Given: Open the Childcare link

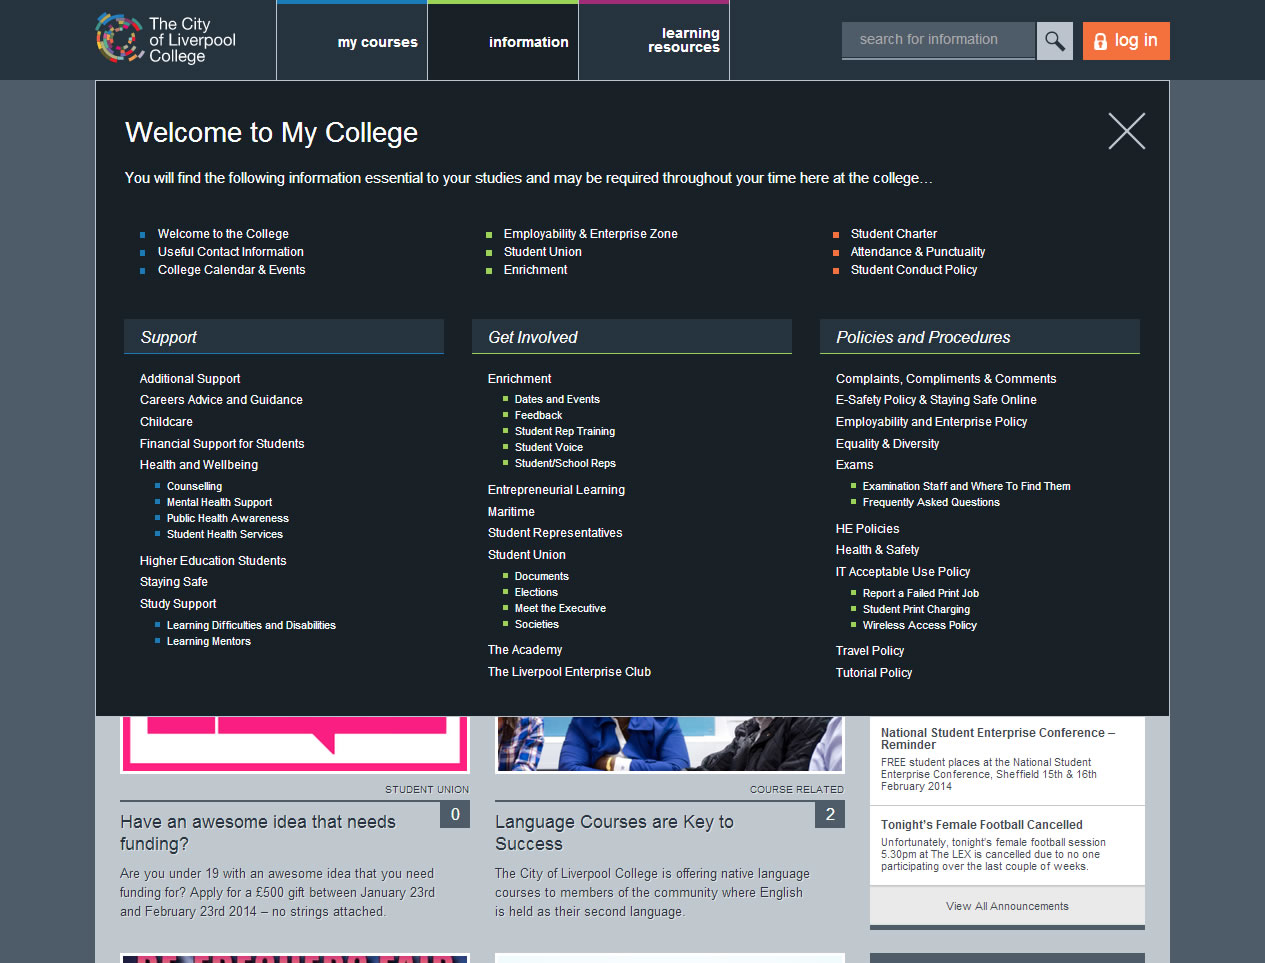Looking at the screenshot, I should click(166, 422).
